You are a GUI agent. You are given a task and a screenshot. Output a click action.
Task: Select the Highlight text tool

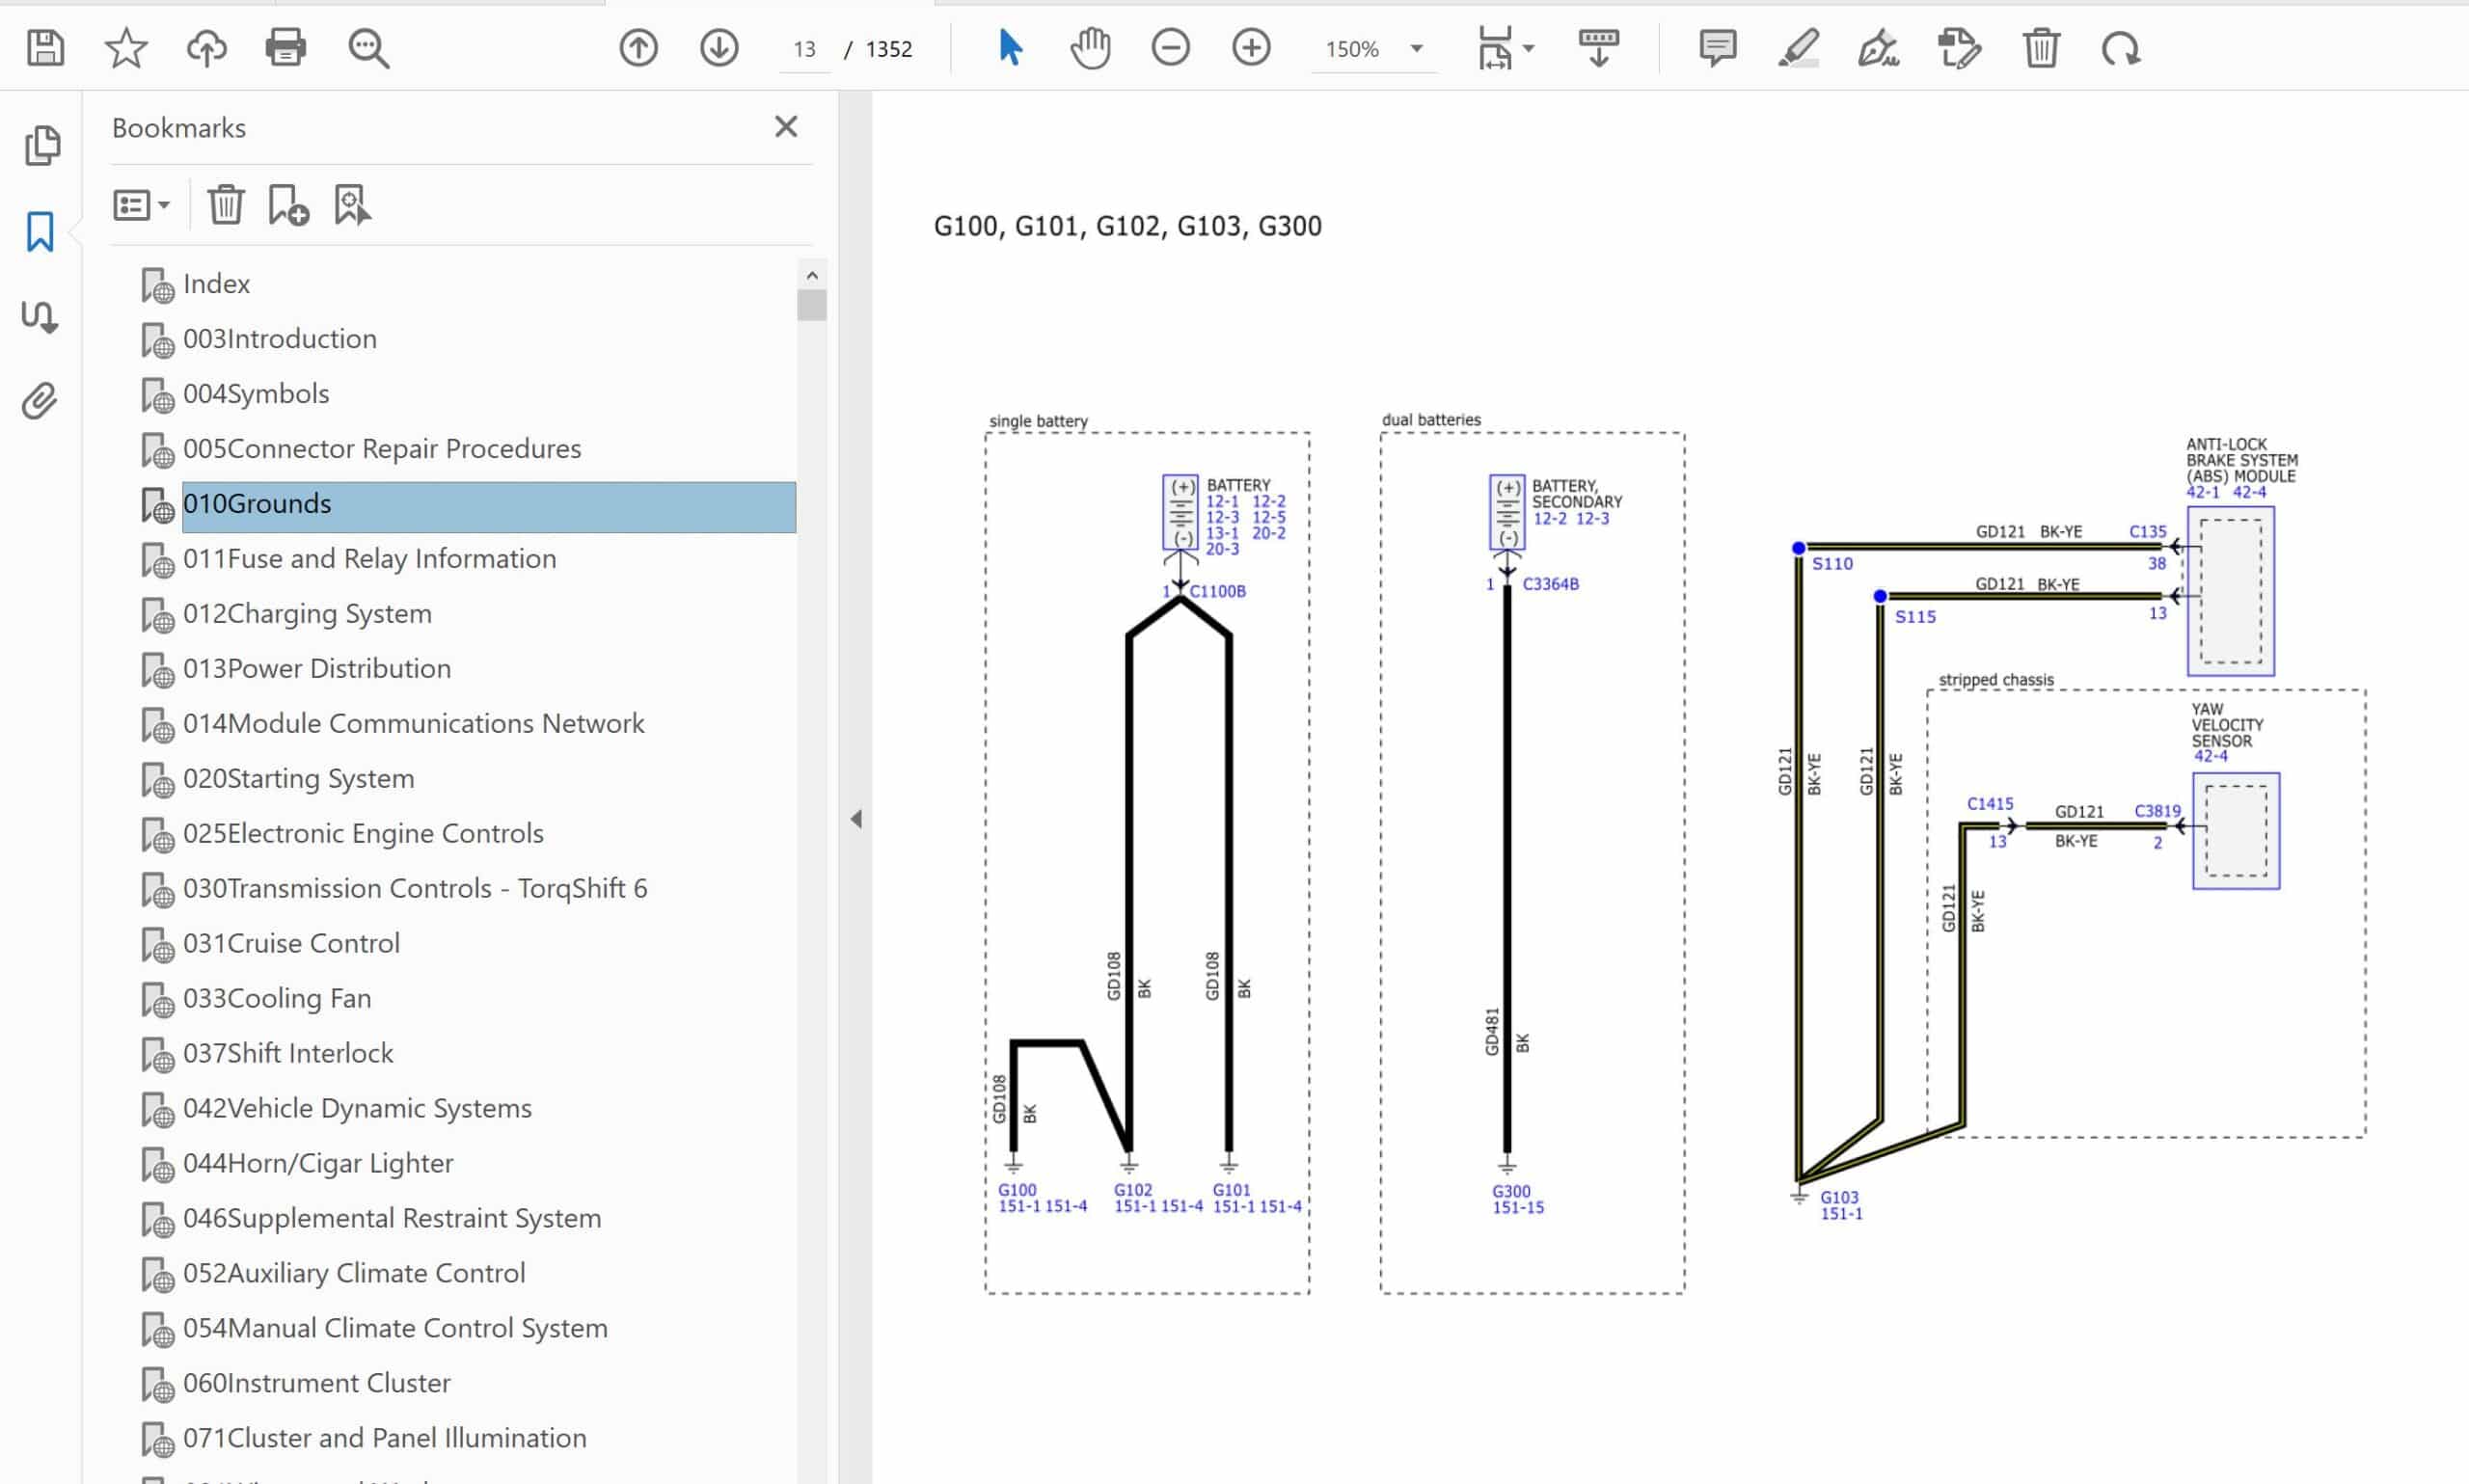1797,48
